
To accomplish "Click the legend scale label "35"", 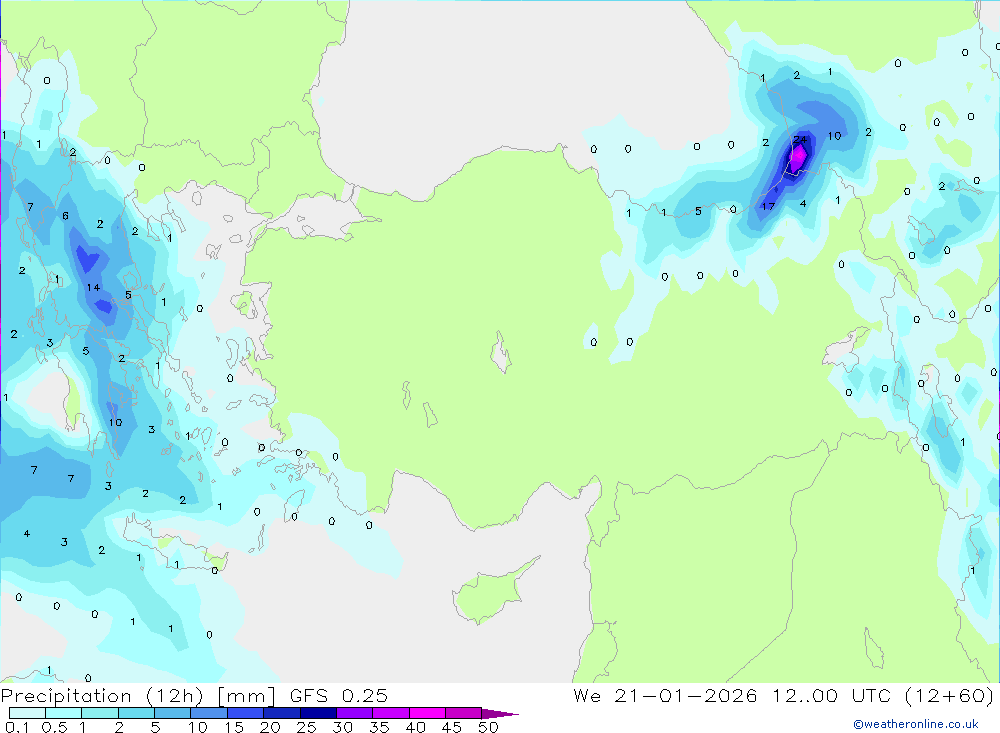I will tap(379, 727).
